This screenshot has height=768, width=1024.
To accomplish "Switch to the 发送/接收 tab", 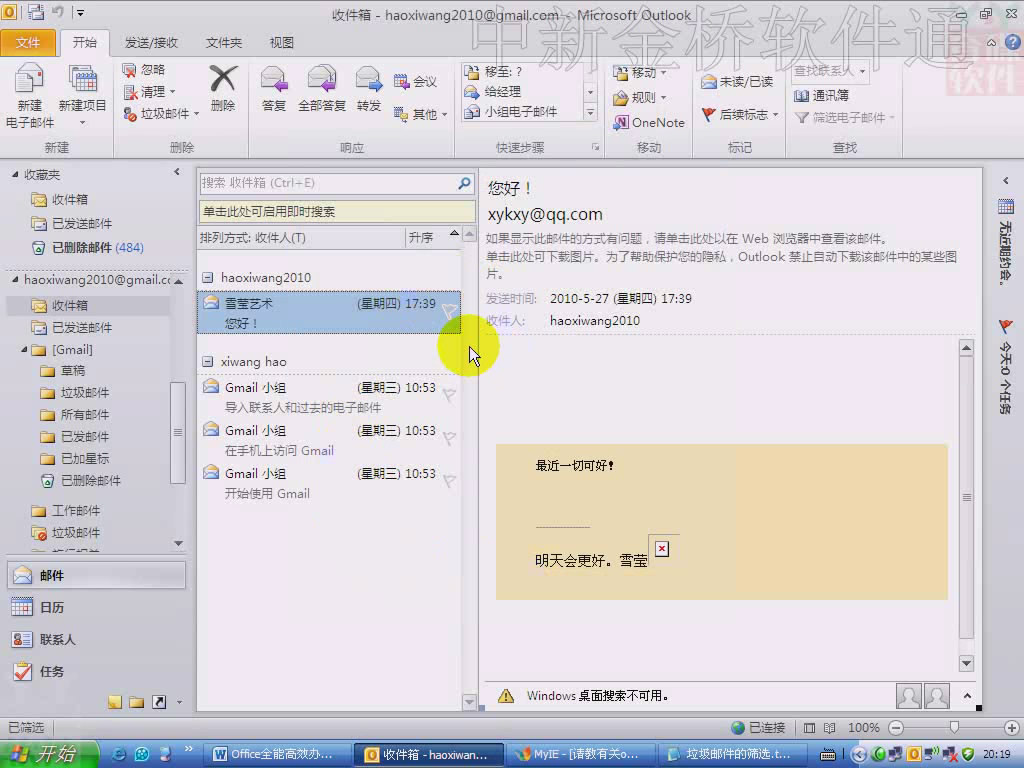I will 152,42.
